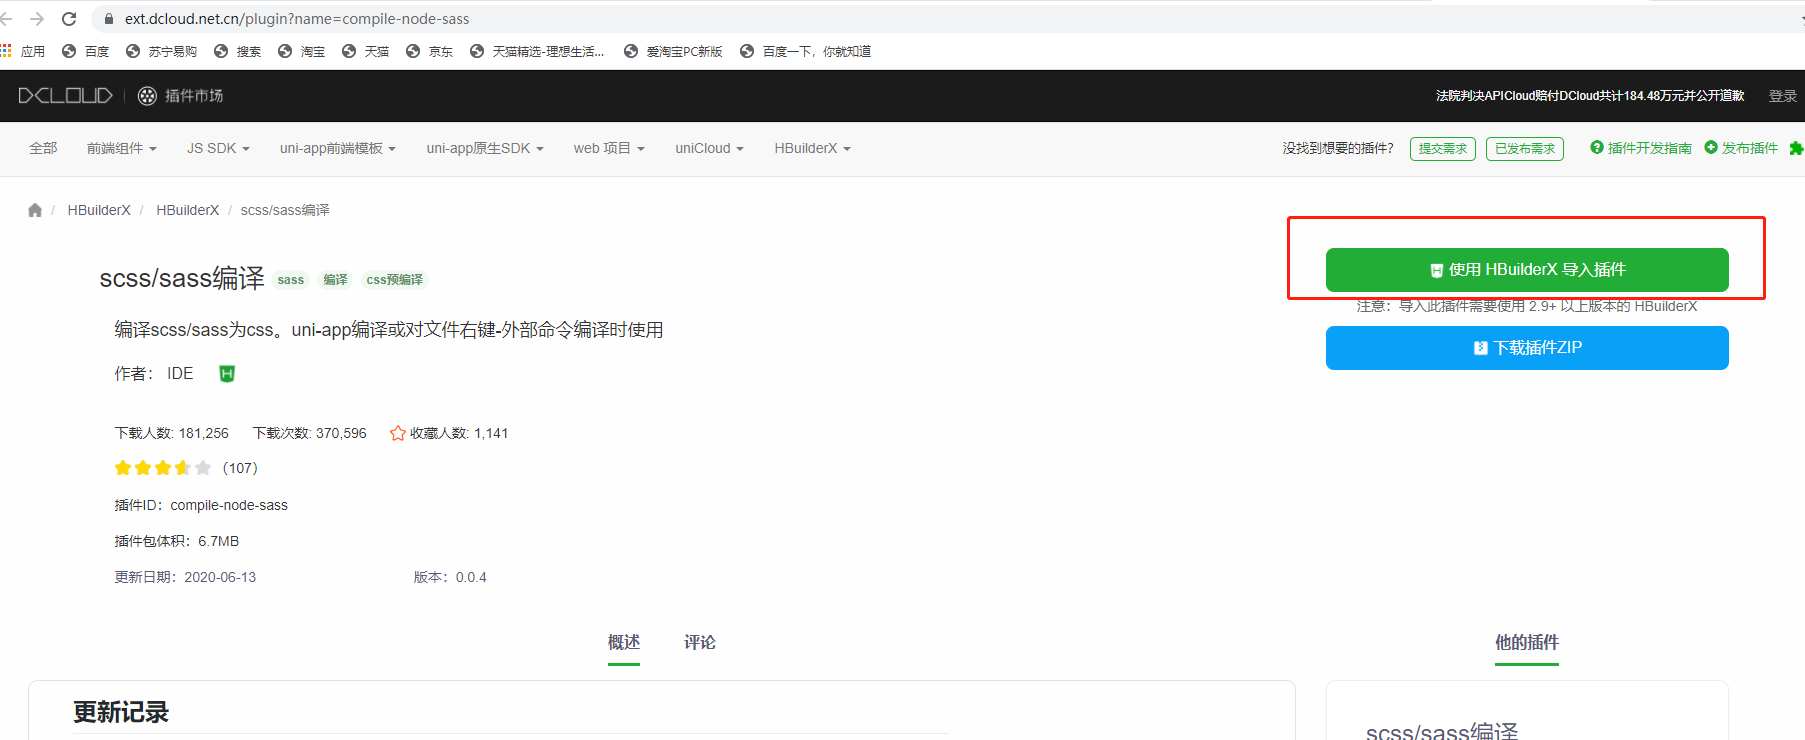
Task: Click the 下载插件ZIP button
Action: click(1527, 348)
